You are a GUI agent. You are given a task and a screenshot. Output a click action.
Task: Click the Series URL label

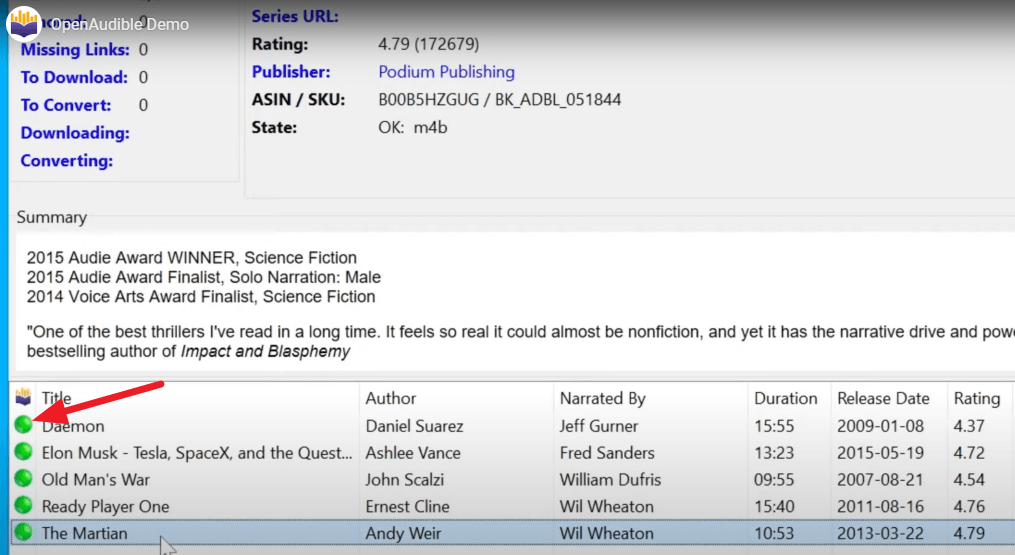coord(295,16)
